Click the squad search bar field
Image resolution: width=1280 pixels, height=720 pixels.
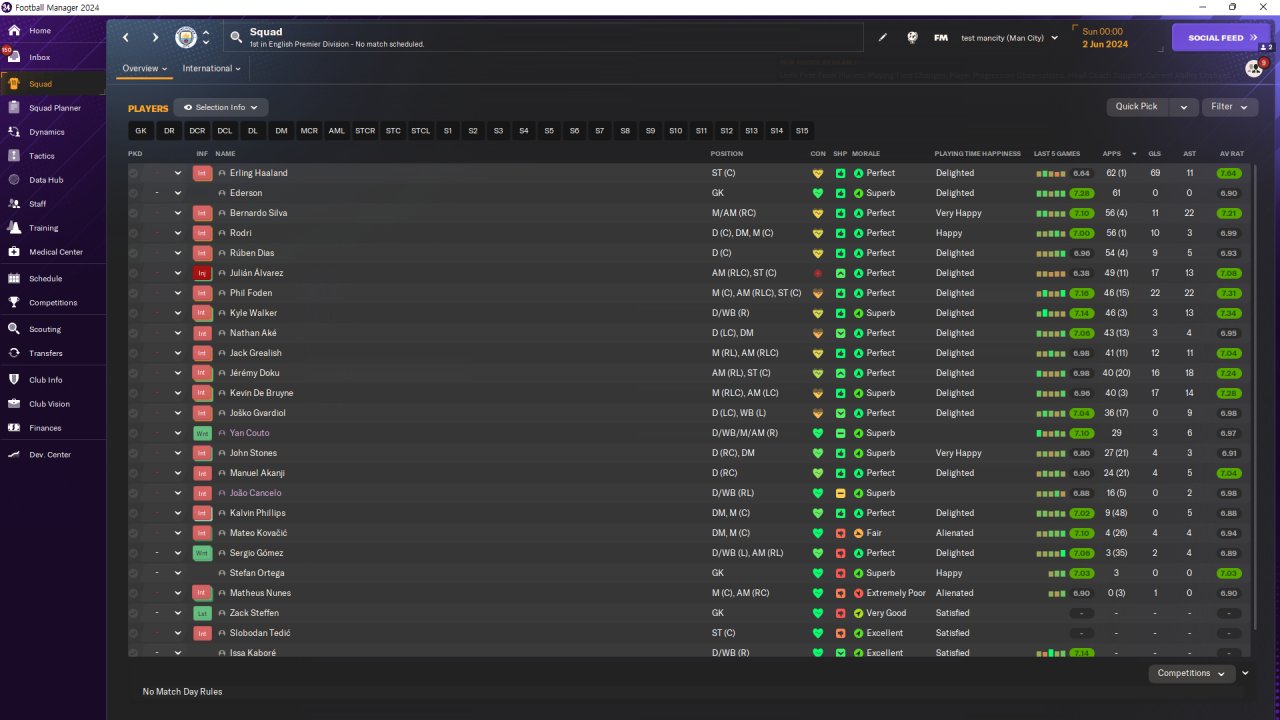tap(544, 38)
